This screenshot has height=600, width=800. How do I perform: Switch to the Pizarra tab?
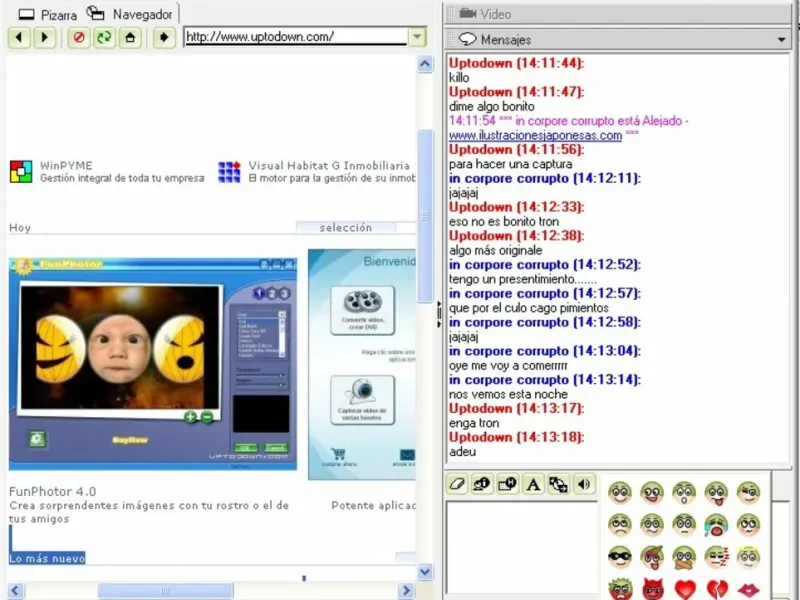tap(47, 15)
